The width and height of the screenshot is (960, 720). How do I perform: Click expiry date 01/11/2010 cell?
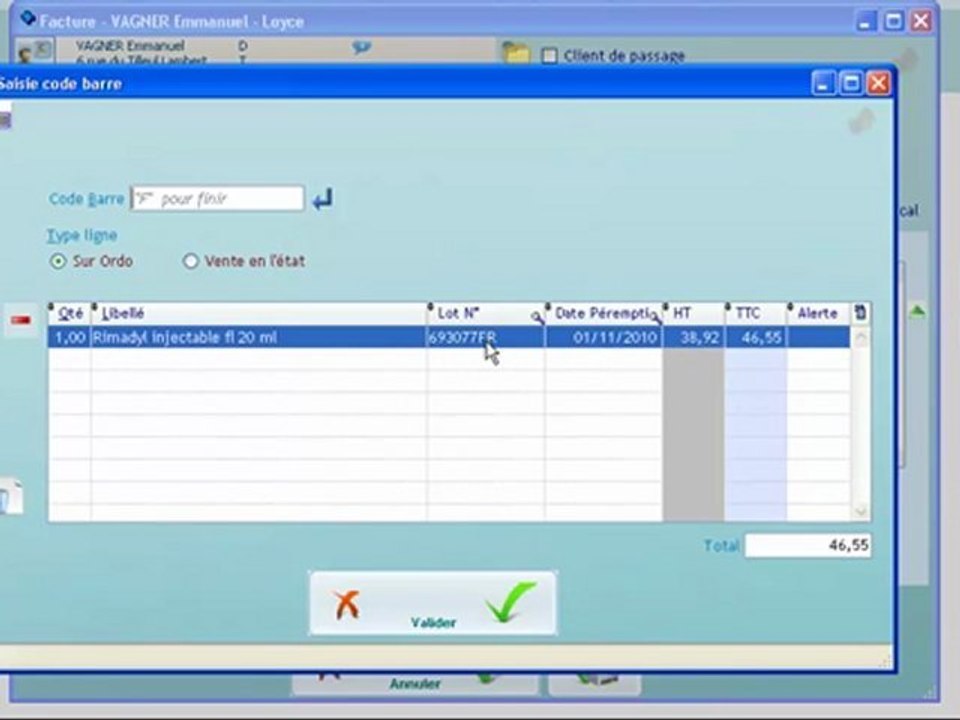pyautogui.click(x=604, y=337)
